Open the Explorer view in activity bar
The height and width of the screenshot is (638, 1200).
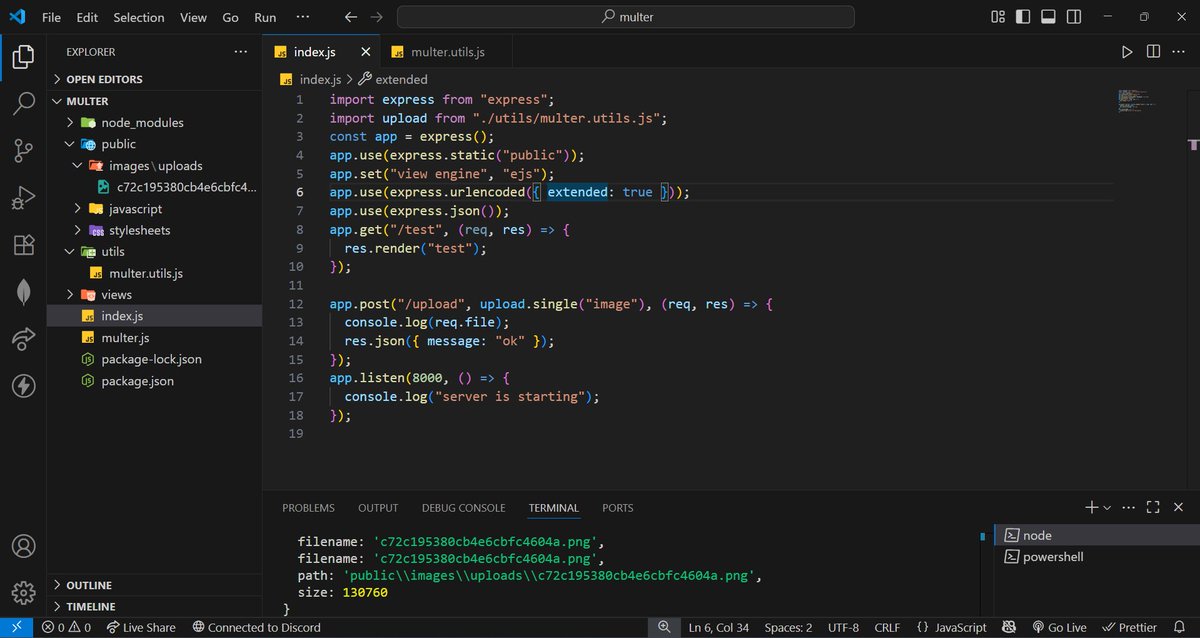[23, 57]
